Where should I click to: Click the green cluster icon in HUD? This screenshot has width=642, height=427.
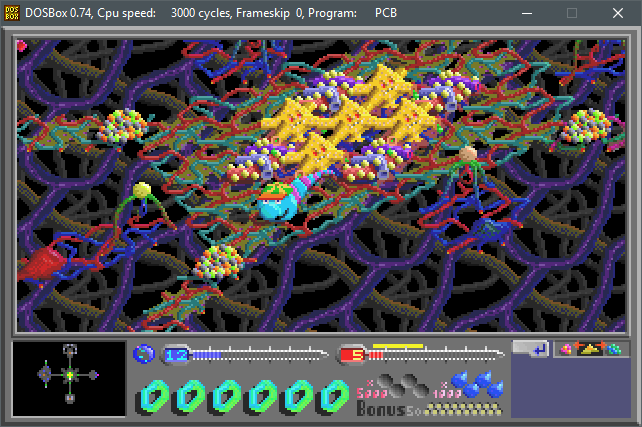point(614,349)
